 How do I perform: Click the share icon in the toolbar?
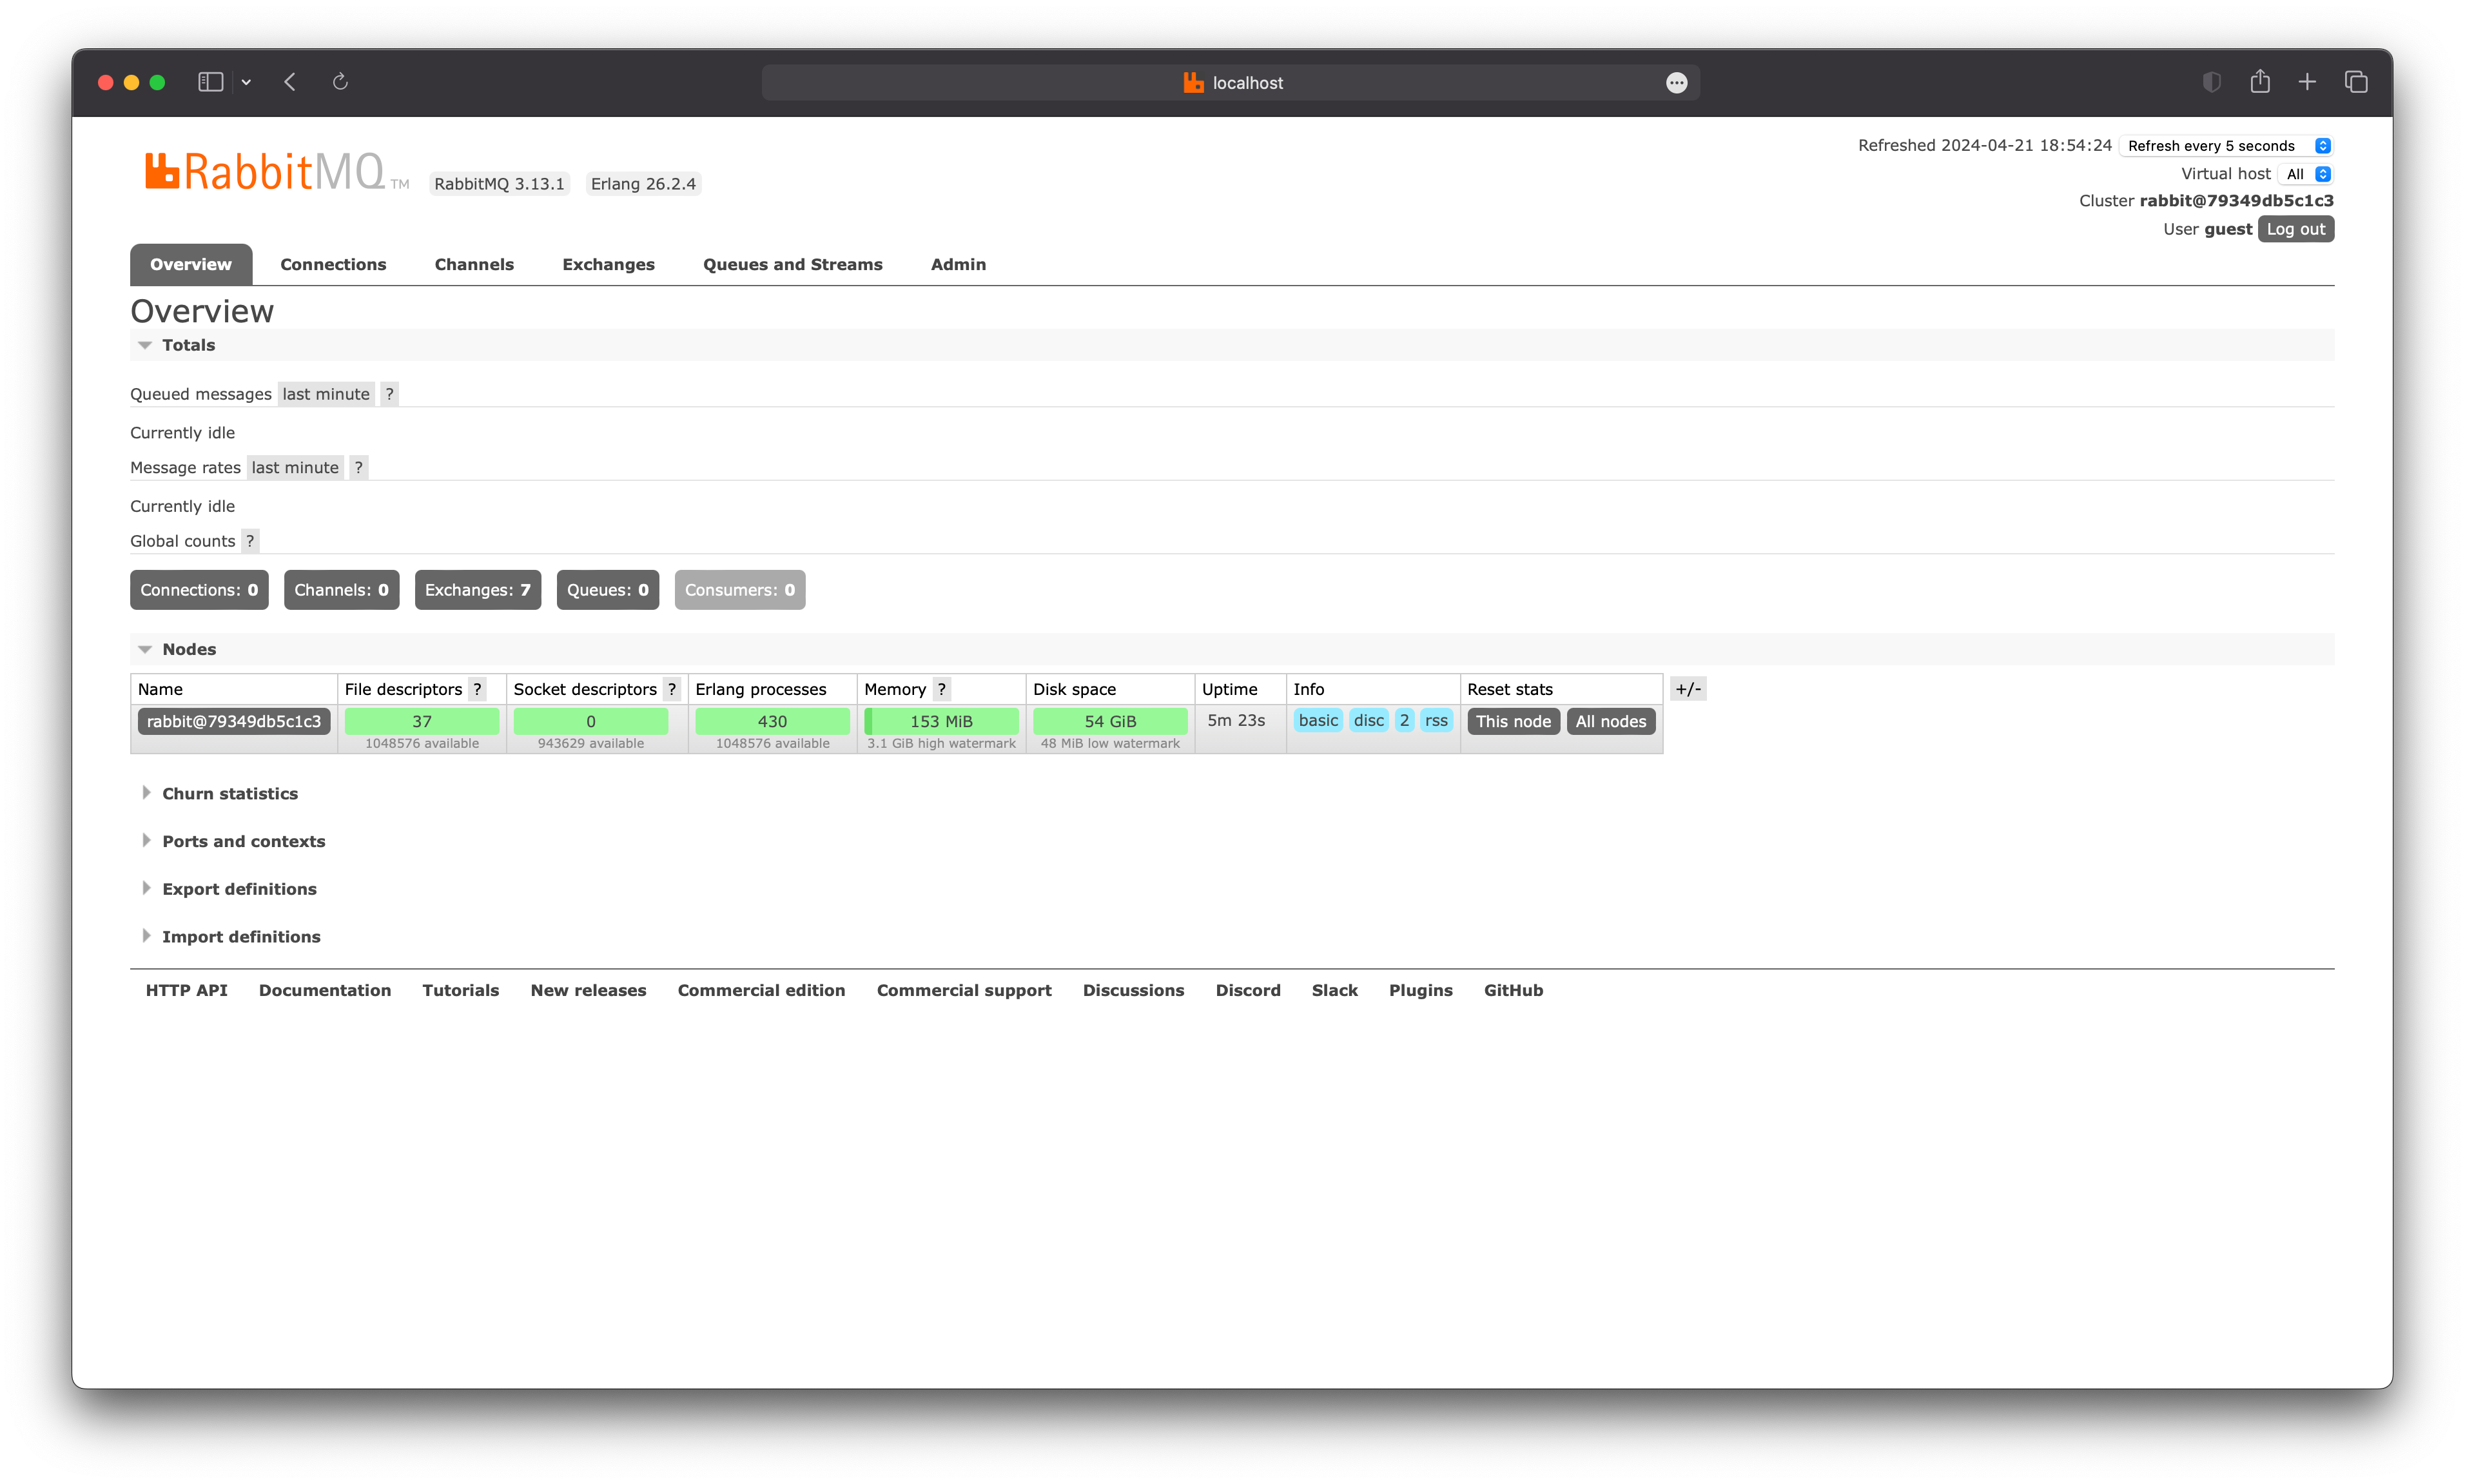(x=2260, y=82)
